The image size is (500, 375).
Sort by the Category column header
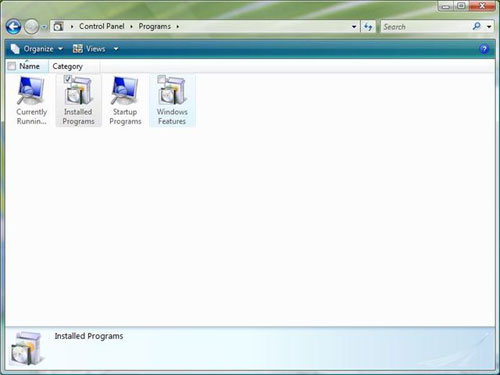pyautogui.click(x=68, y=66)
